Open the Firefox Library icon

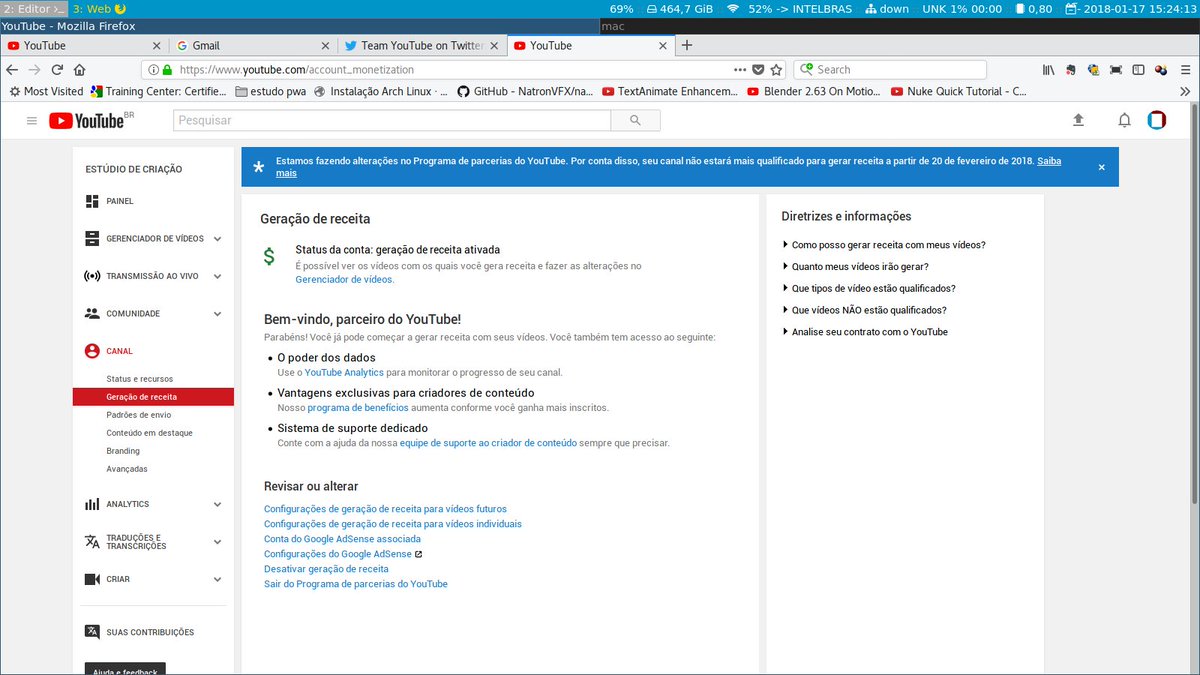(x=1049, y=70)
